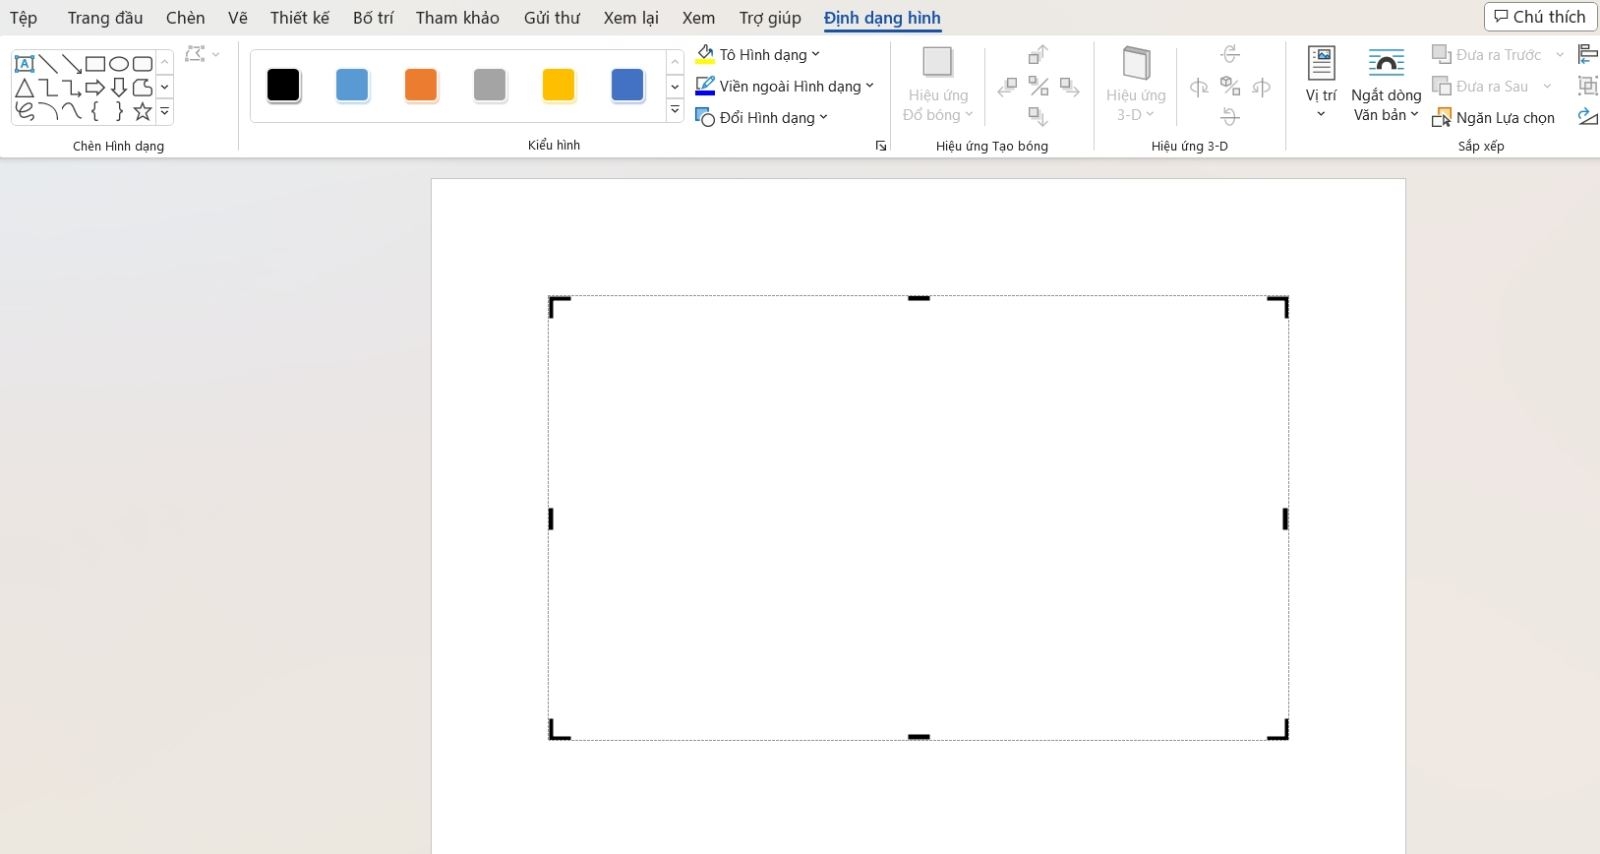The image size is (1600, 854).
Task: Expand the shape styles gallery More arrow
Action: click(675, 110)
